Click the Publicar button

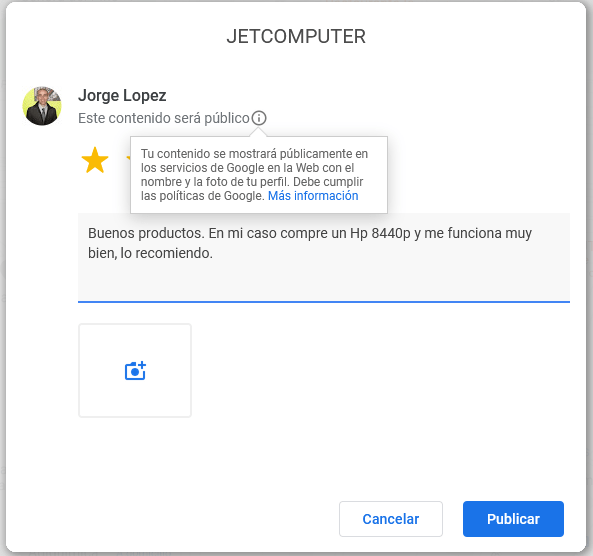point(513,519)
